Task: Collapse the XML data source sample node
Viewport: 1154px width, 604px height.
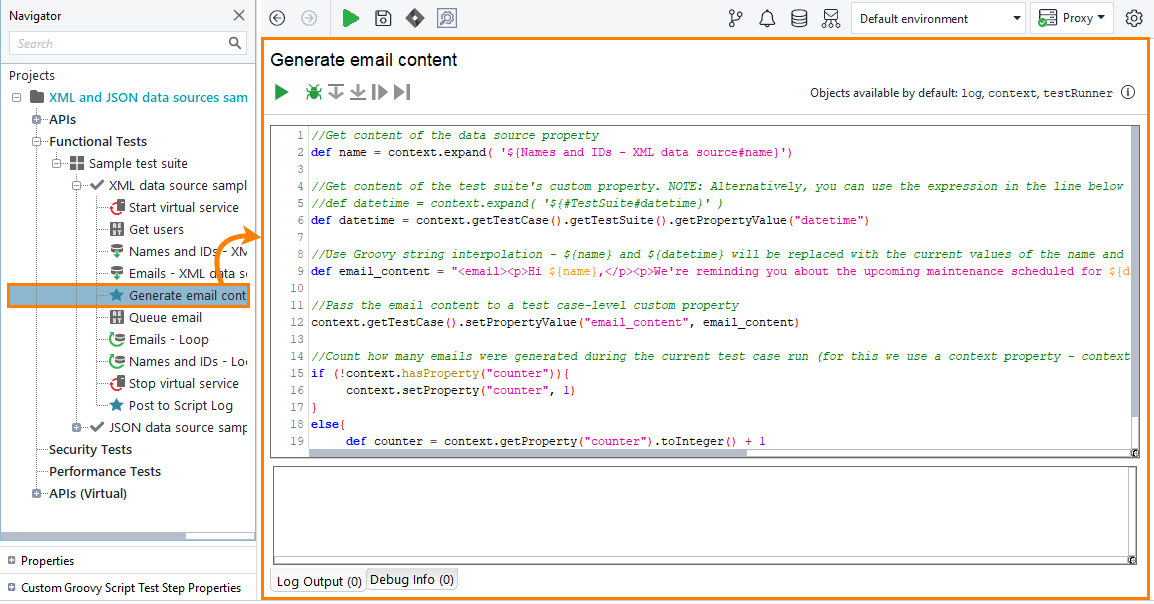Action: (x=76, y=184)
